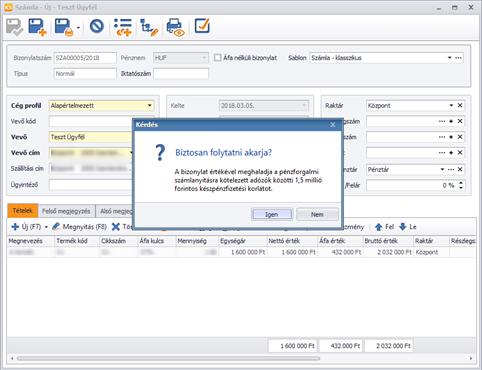Maximize the Számla window
This screenshot has width=482, height=370.
click(x=455, y=7)
